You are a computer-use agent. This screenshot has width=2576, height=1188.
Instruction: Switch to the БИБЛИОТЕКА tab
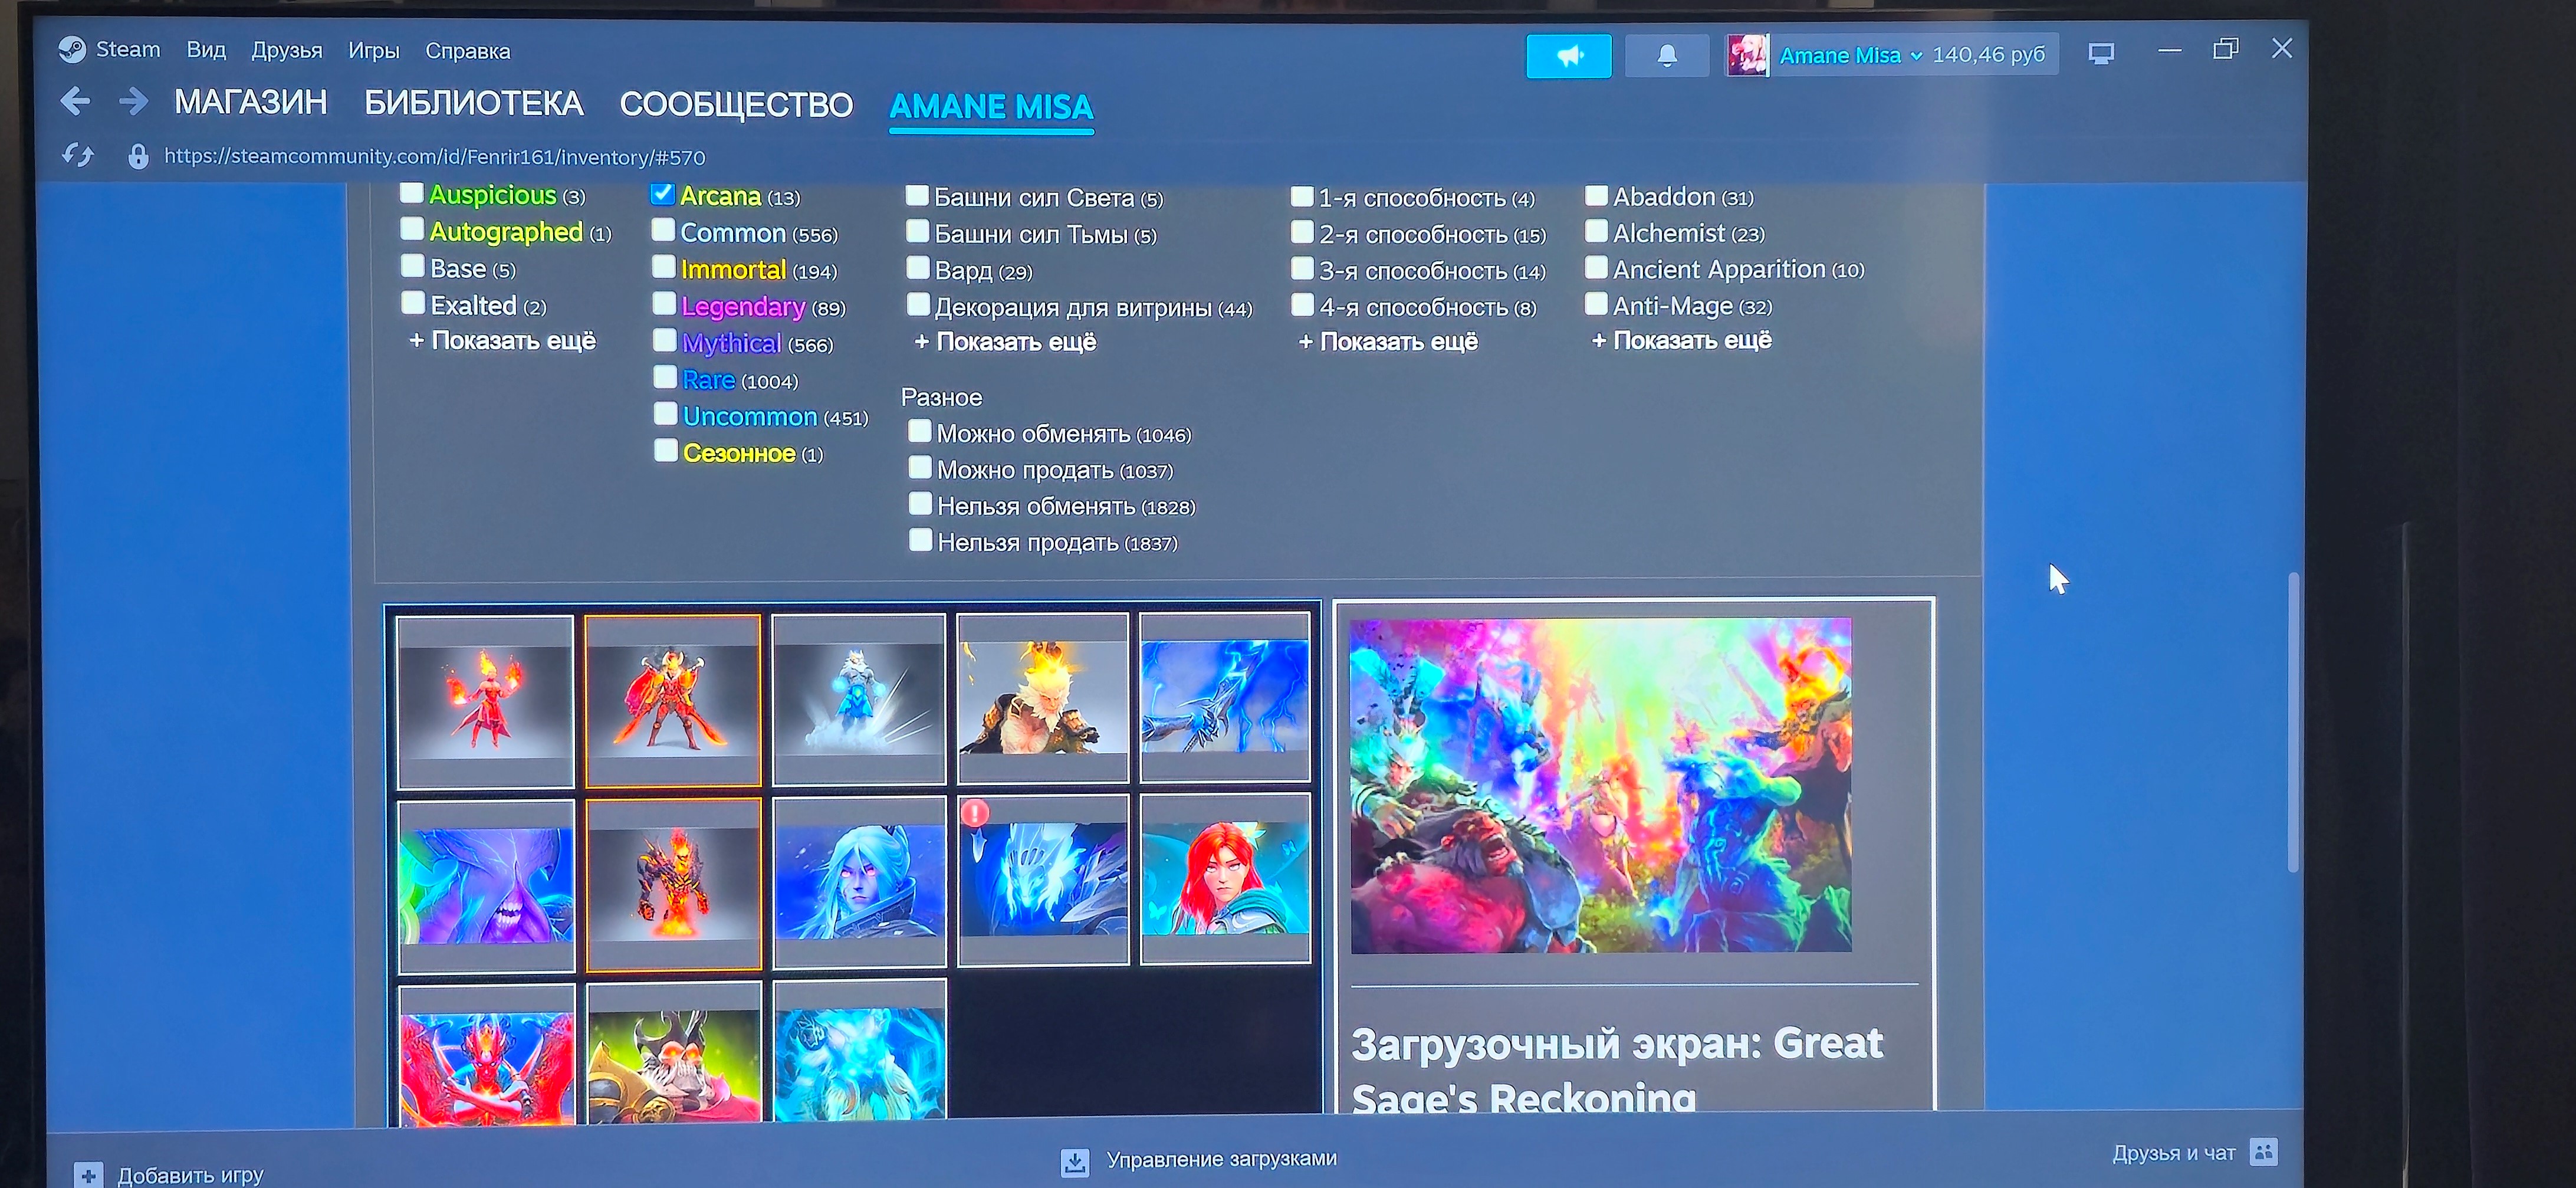point(473,103)
